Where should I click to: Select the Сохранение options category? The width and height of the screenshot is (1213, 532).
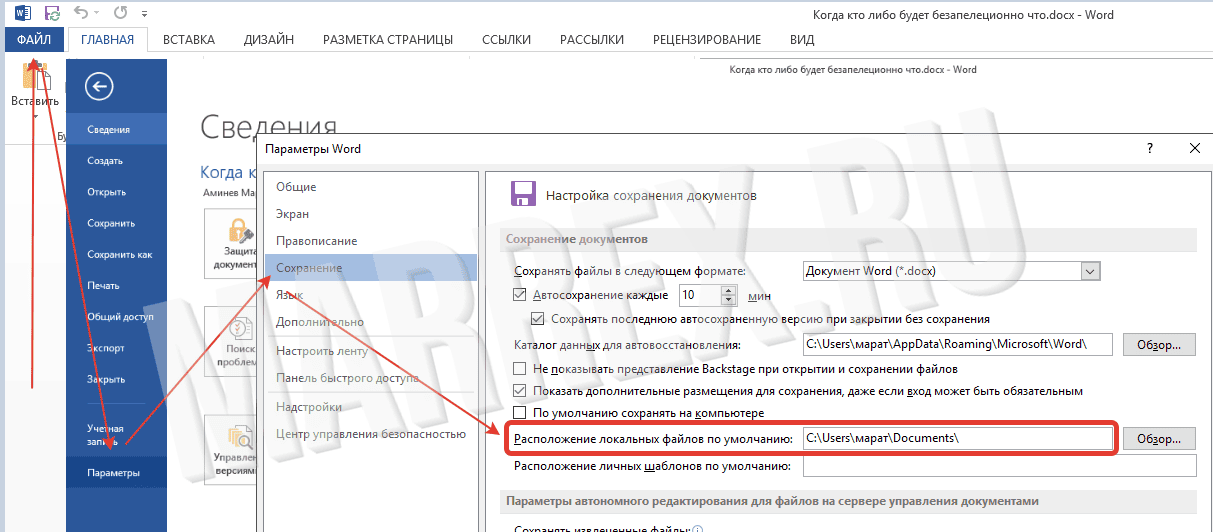pos(371,268)
